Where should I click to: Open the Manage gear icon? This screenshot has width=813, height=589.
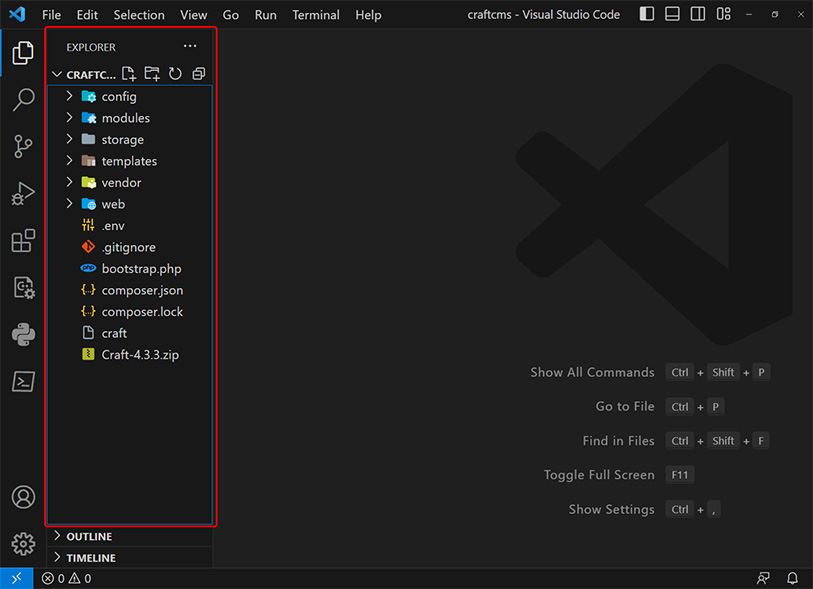23,544
